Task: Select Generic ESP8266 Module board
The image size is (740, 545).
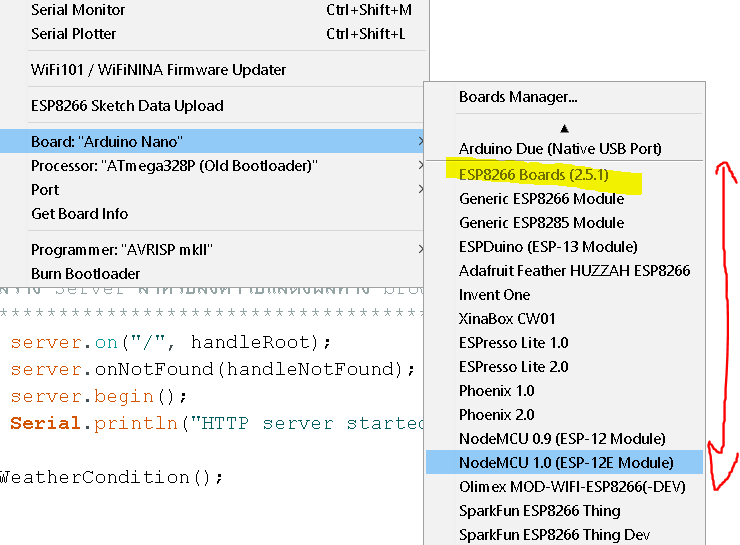Action: (564, 199)
